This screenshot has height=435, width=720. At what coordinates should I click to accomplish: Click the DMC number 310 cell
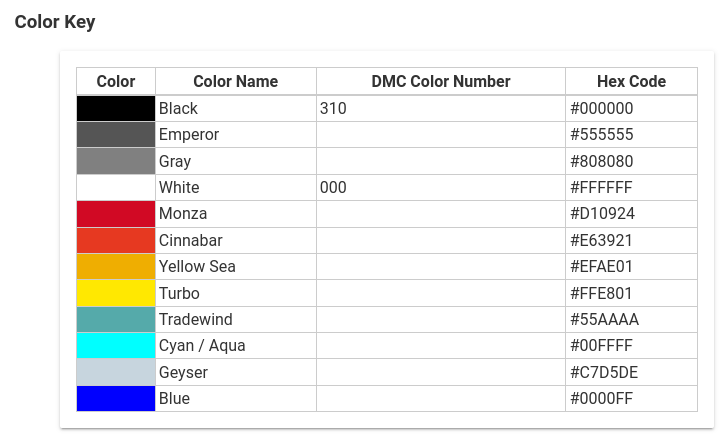[441, 108]
